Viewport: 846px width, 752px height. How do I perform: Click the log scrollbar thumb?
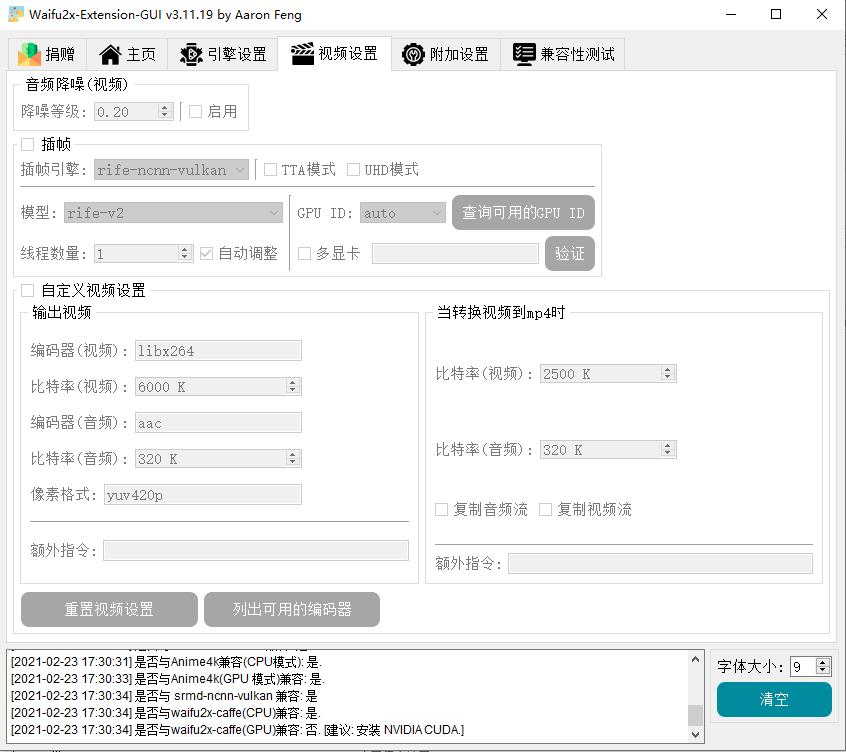coord(695,715)
